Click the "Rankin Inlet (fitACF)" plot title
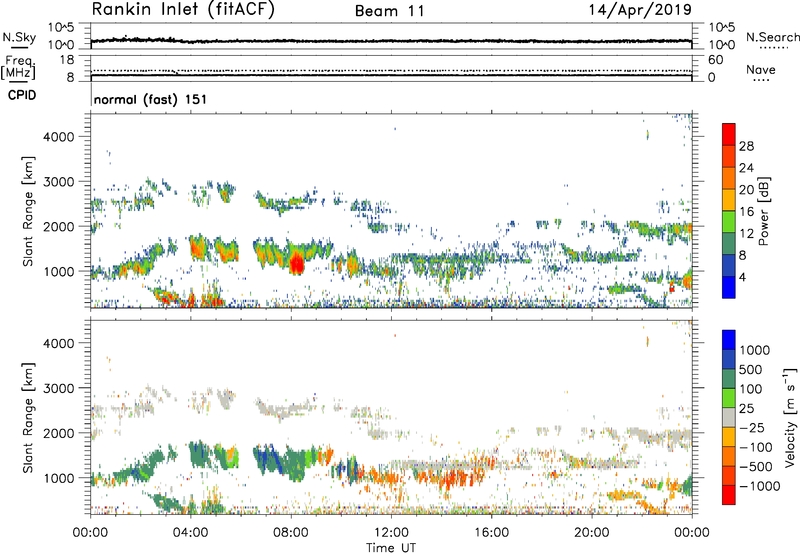This screenshot has height=554, width=800. coord(183,10)
